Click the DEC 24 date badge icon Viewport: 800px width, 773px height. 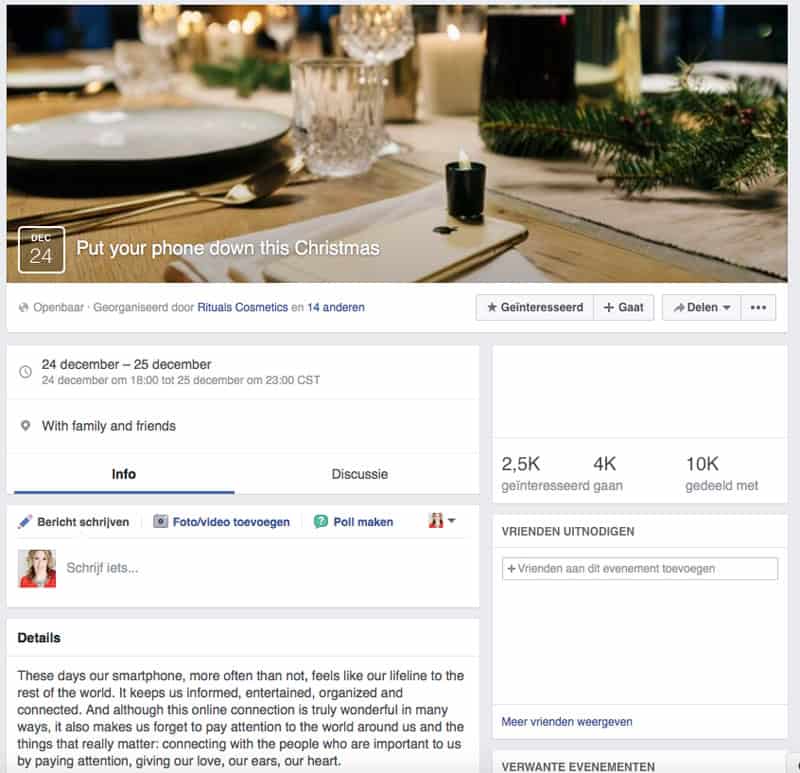click(x=41, y=250)
